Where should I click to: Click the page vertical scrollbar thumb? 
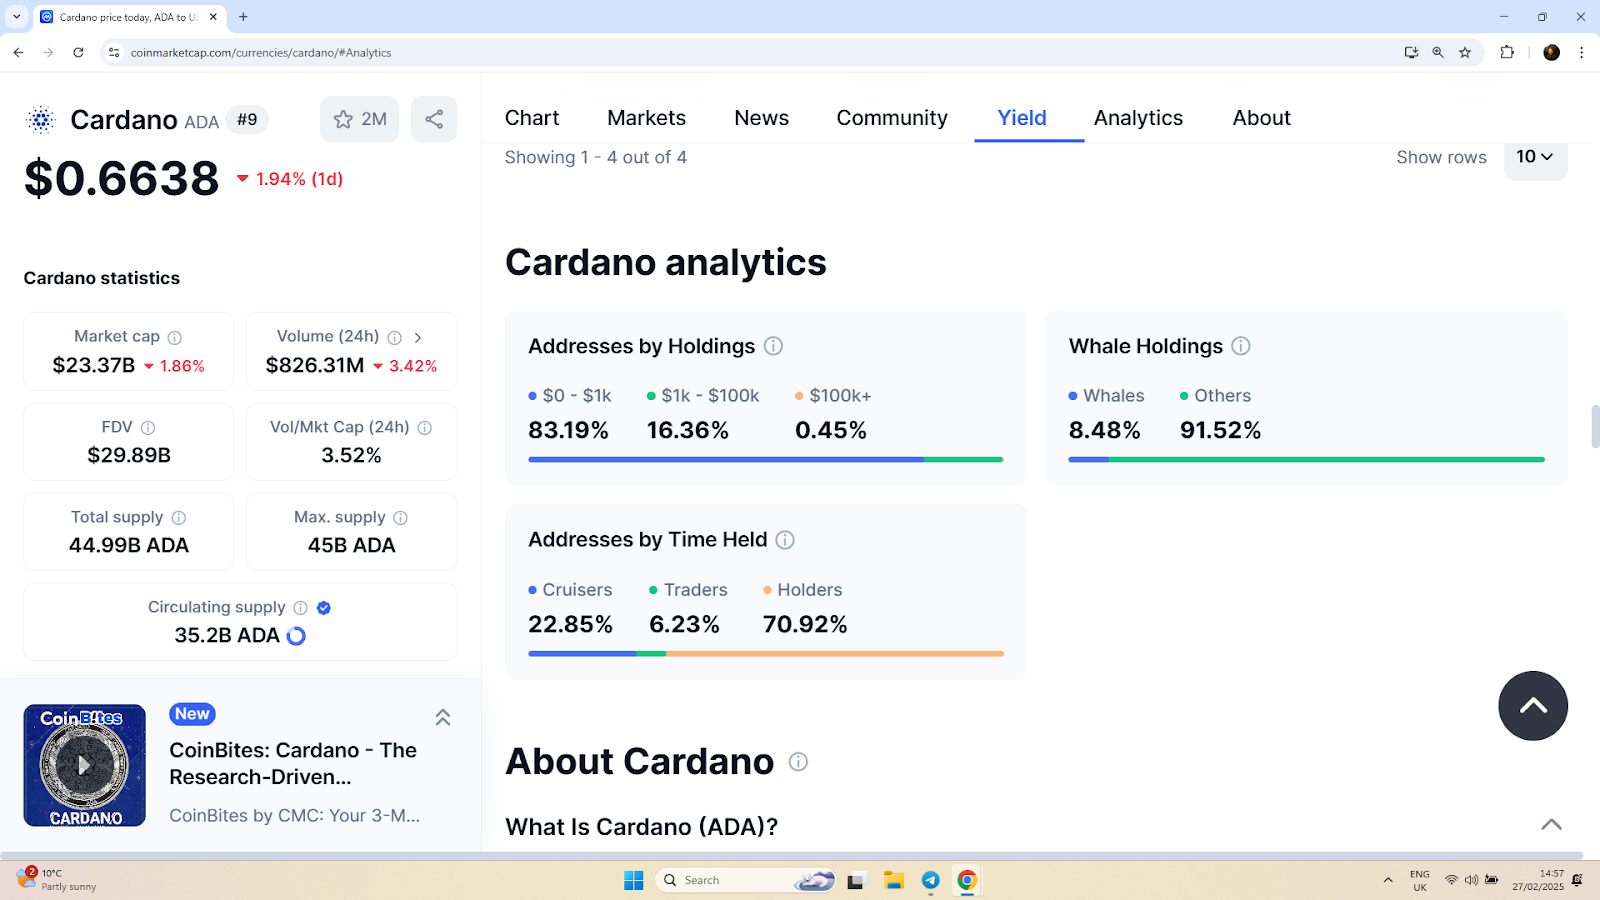tap(1595, 427)
